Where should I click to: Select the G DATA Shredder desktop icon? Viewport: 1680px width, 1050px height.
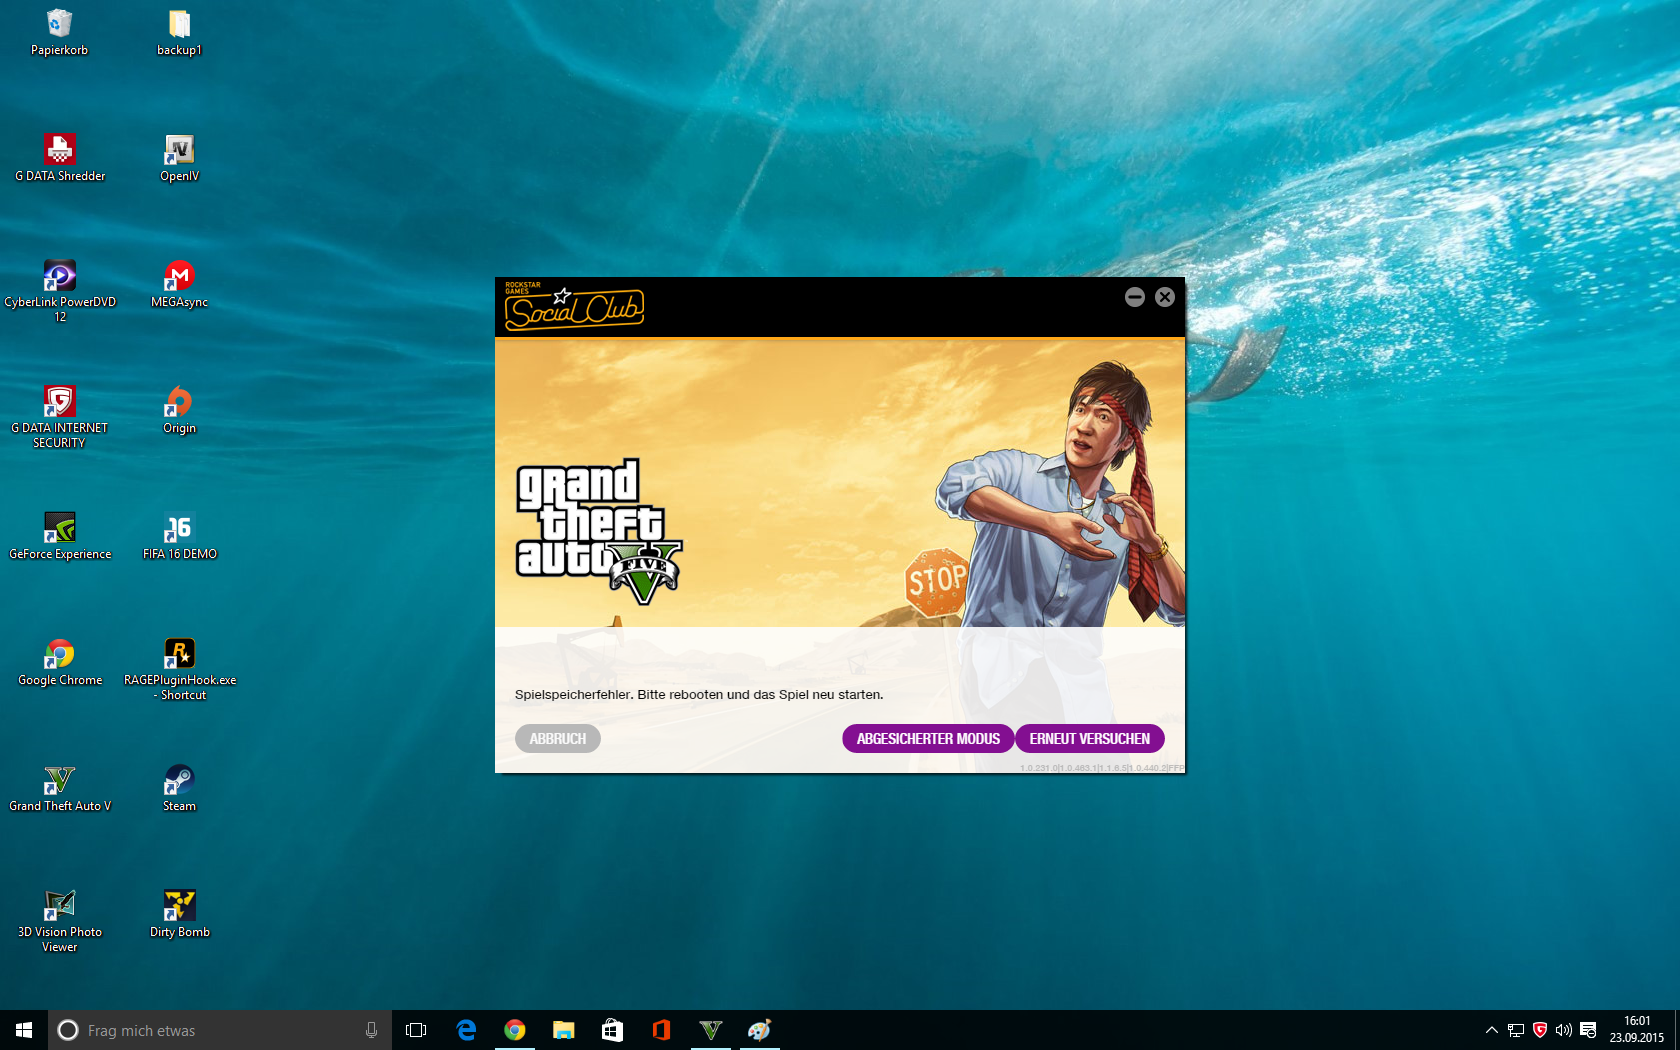coord(60,158)
